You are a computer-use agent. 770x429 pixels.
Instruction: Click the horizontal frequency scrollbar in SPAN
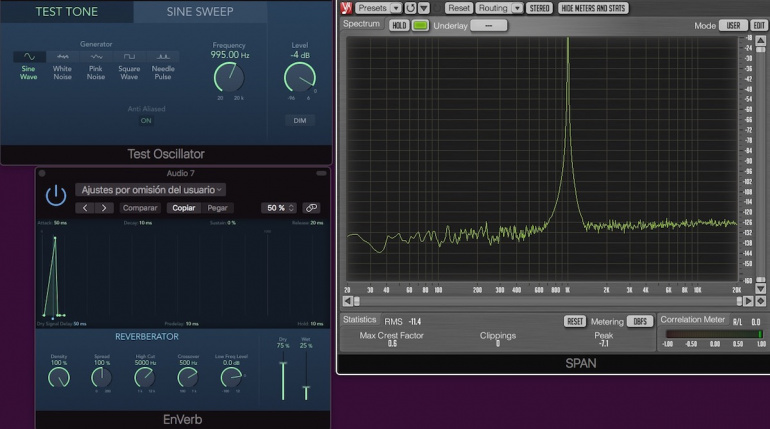548,301
